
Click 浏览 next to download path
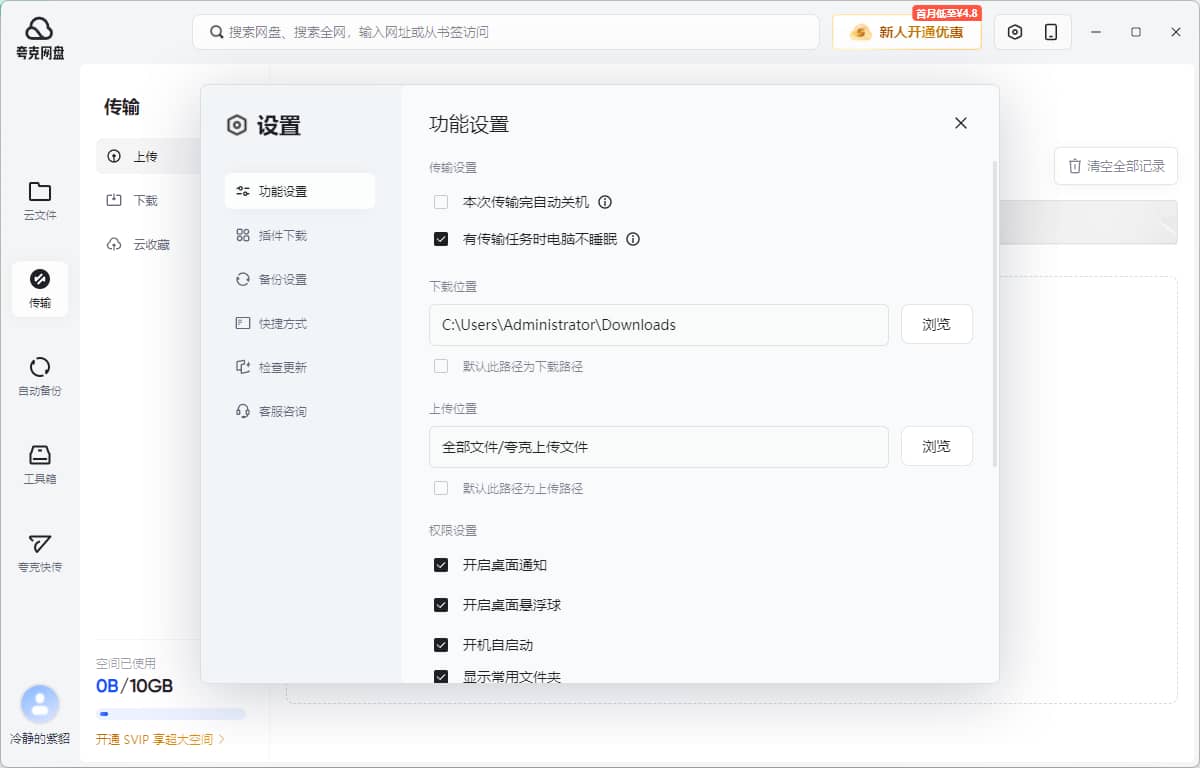[x=937, y=324]
